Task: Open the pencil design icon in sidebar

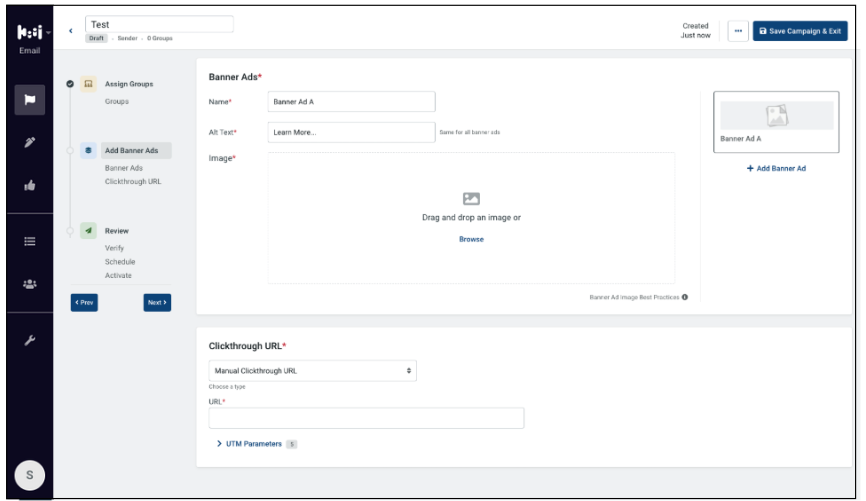Action: pos(30,143)
